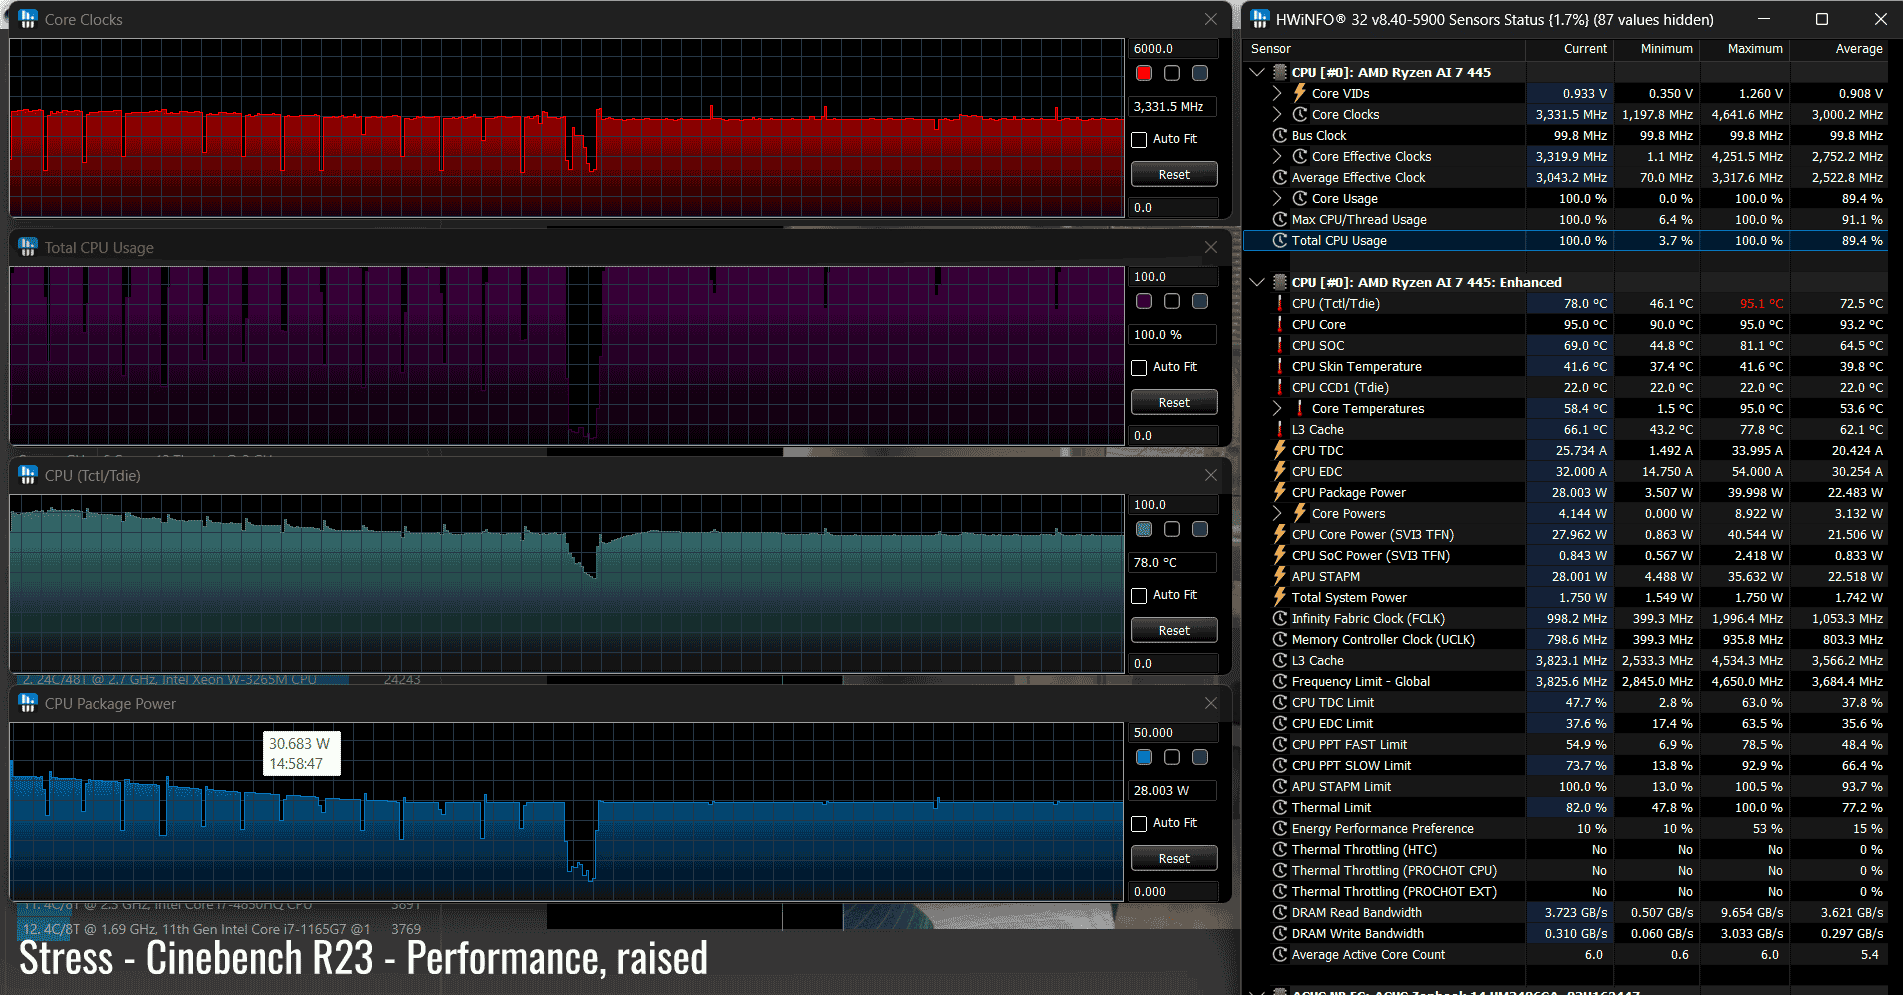Click the clock icon beside Core Effective Clocks
1903x995 pixels.
point(1300,156)
